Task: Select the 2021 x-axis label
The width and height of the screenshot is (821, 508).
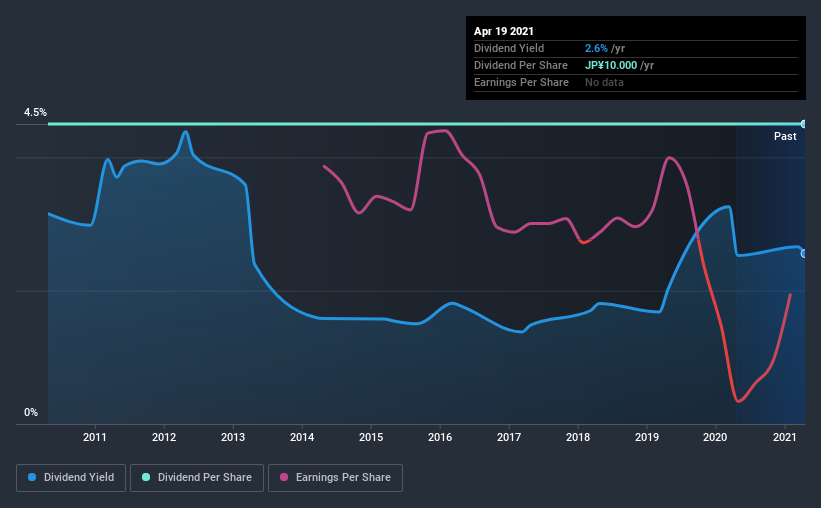Action: click(785, 437)
